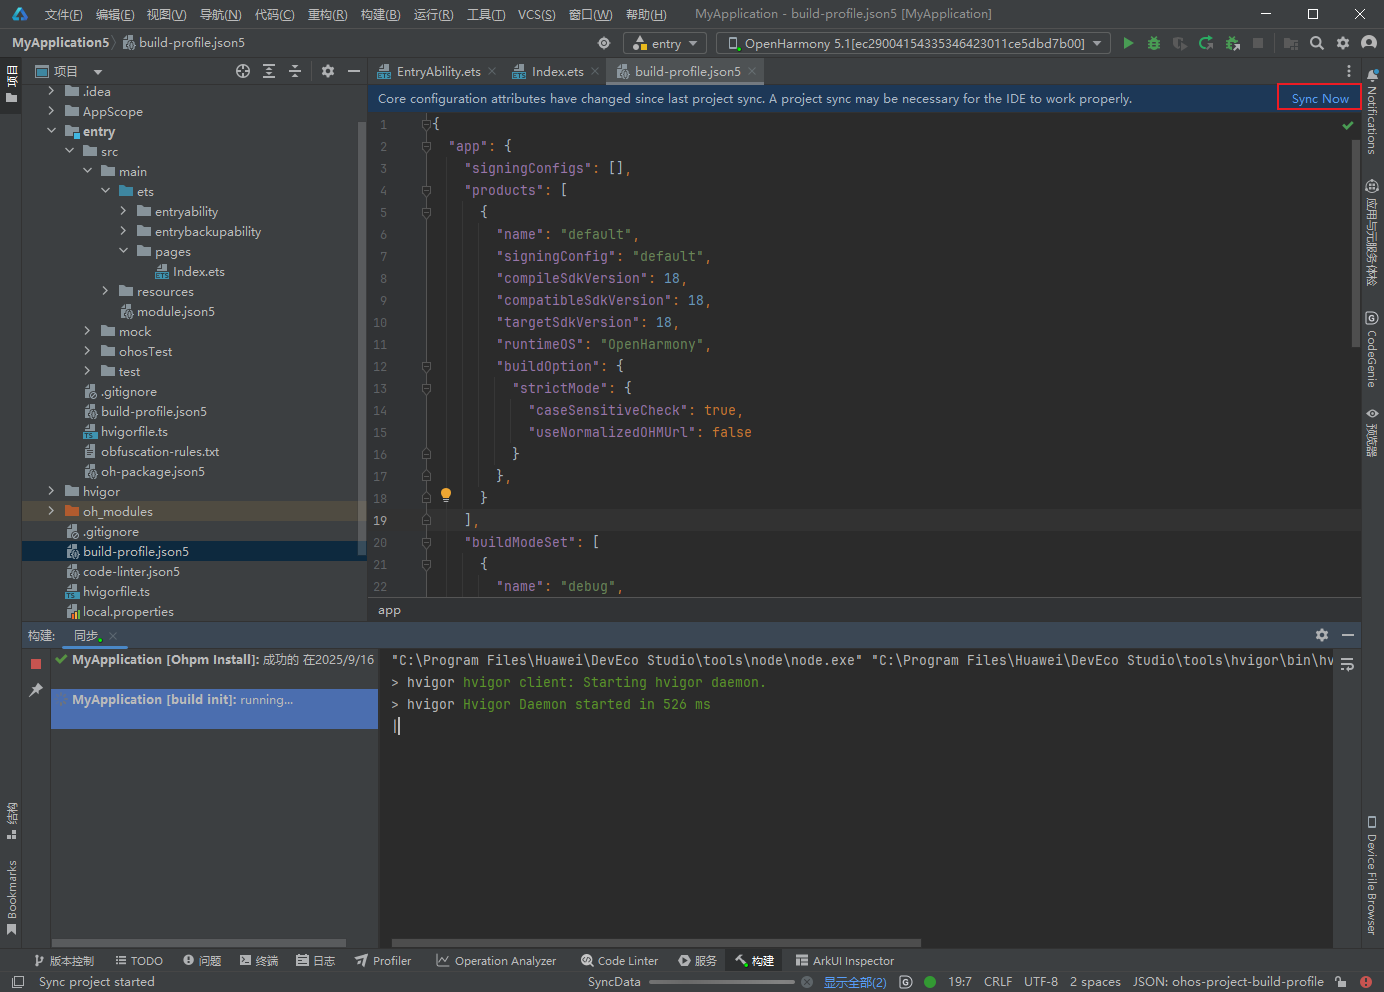
Task: Open the editor tabs more options menu
Action: coord(1349,71)
